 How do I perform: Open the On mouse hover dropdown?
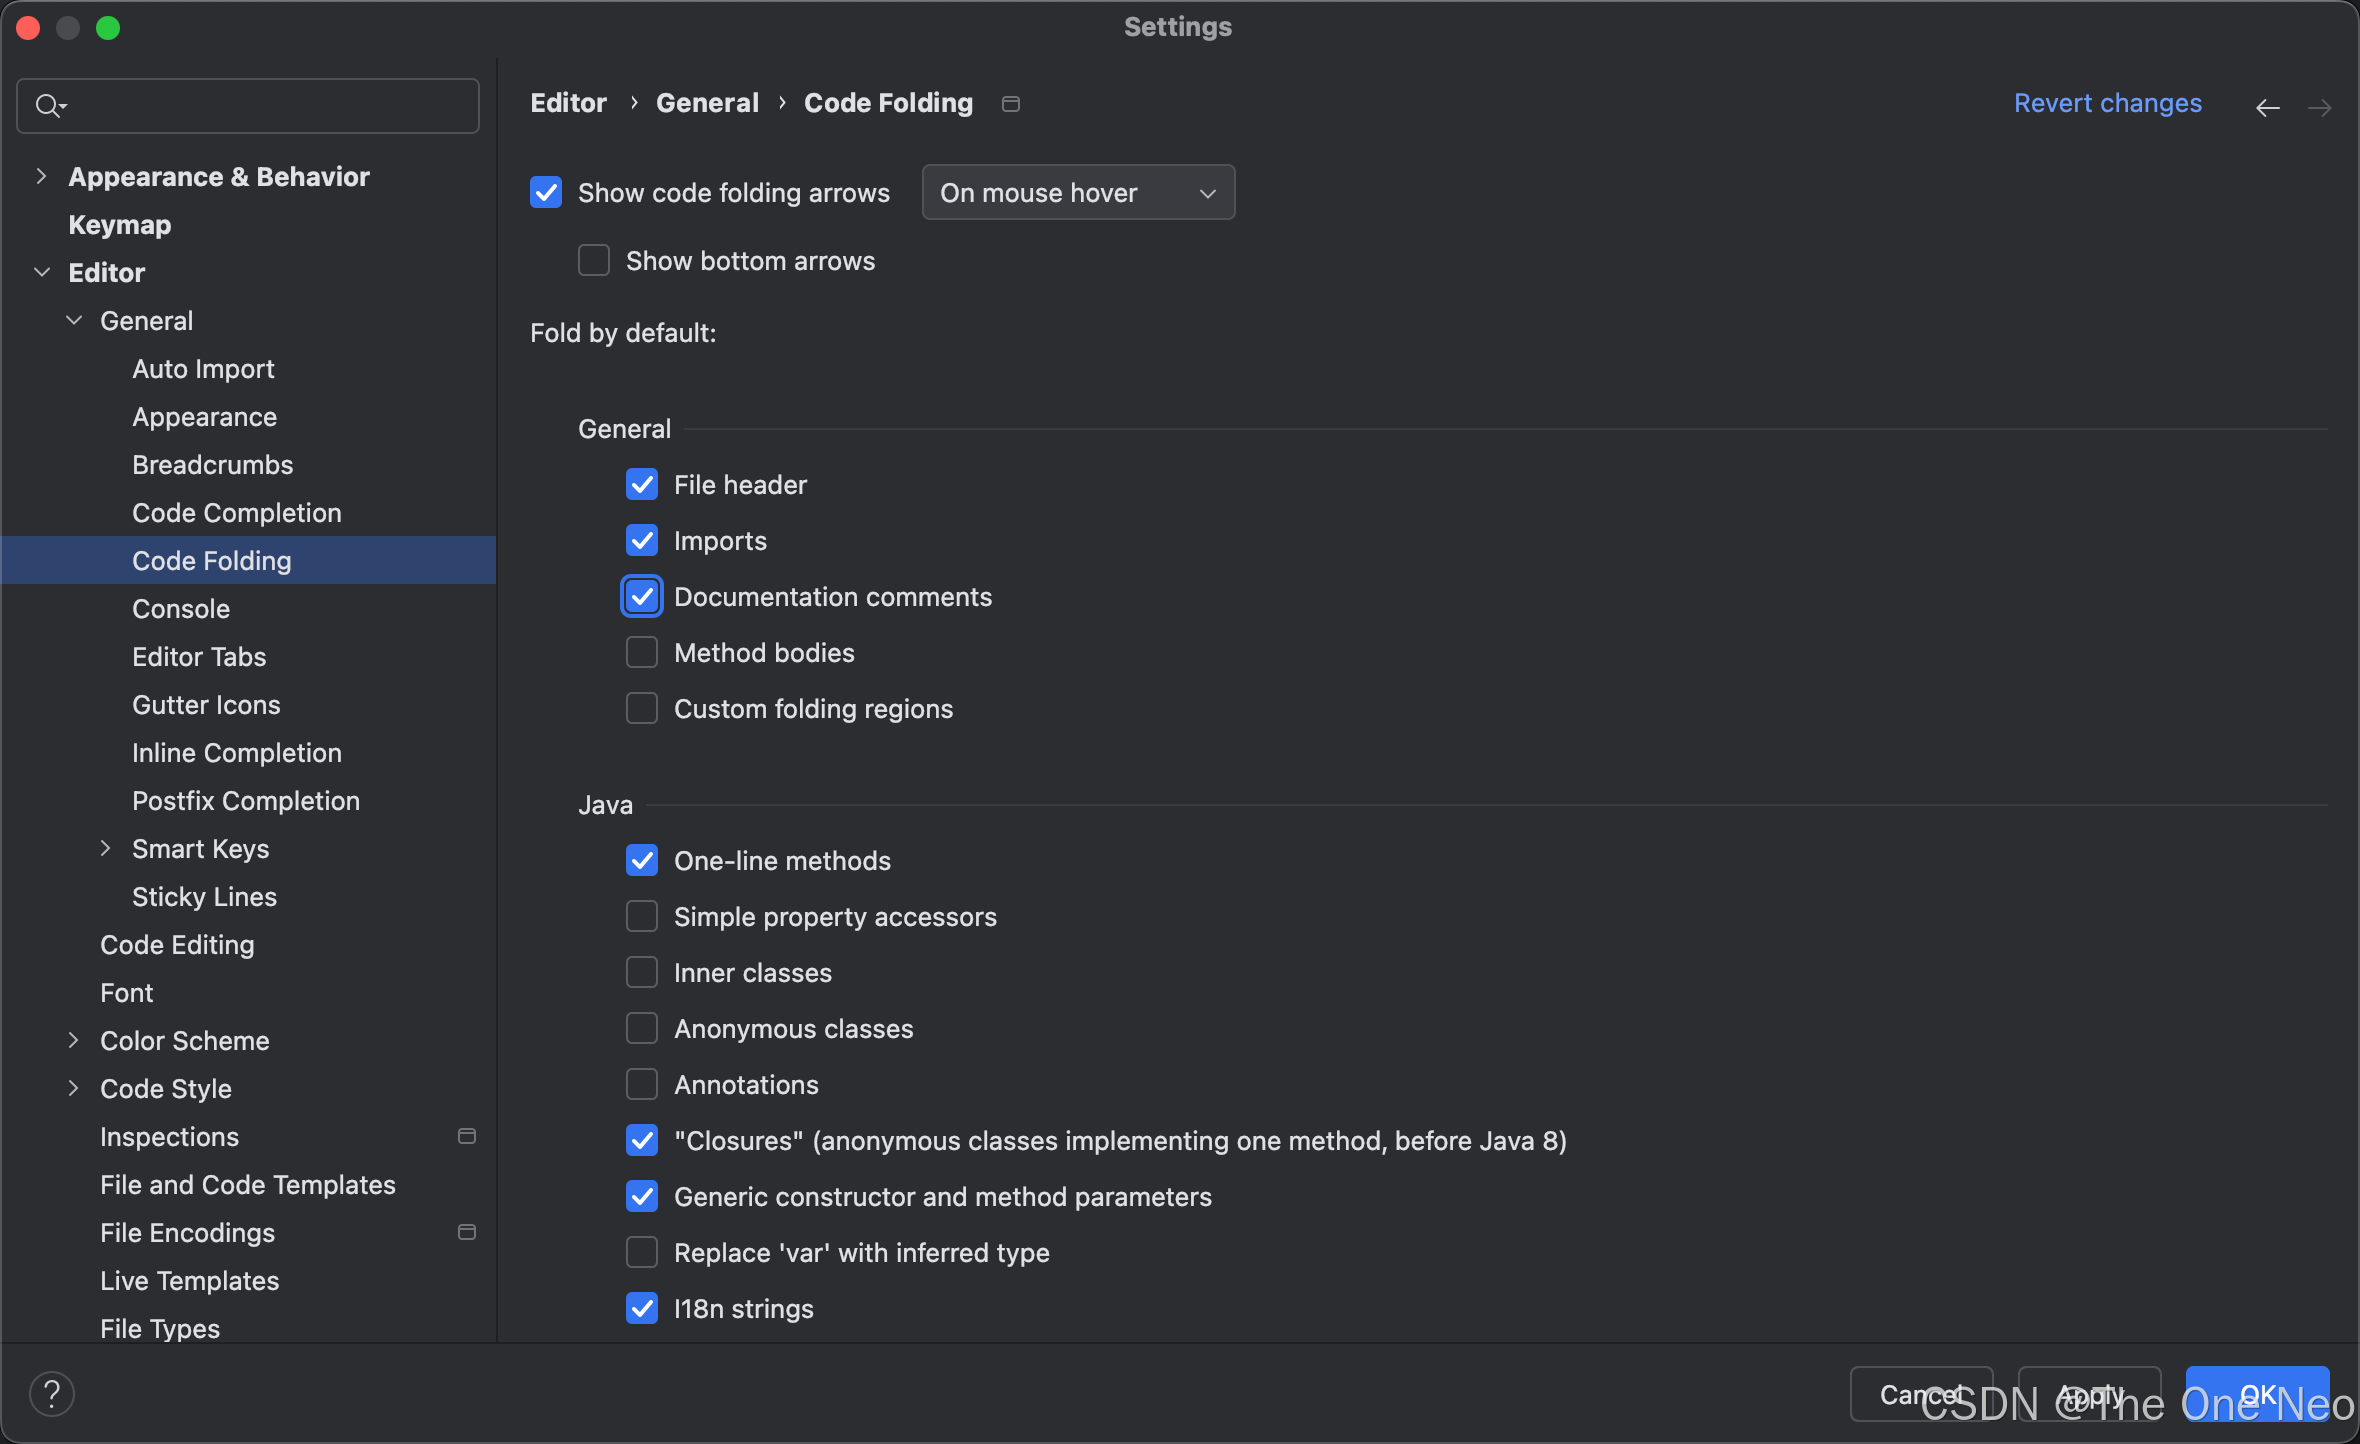(x=1078, y=192)
